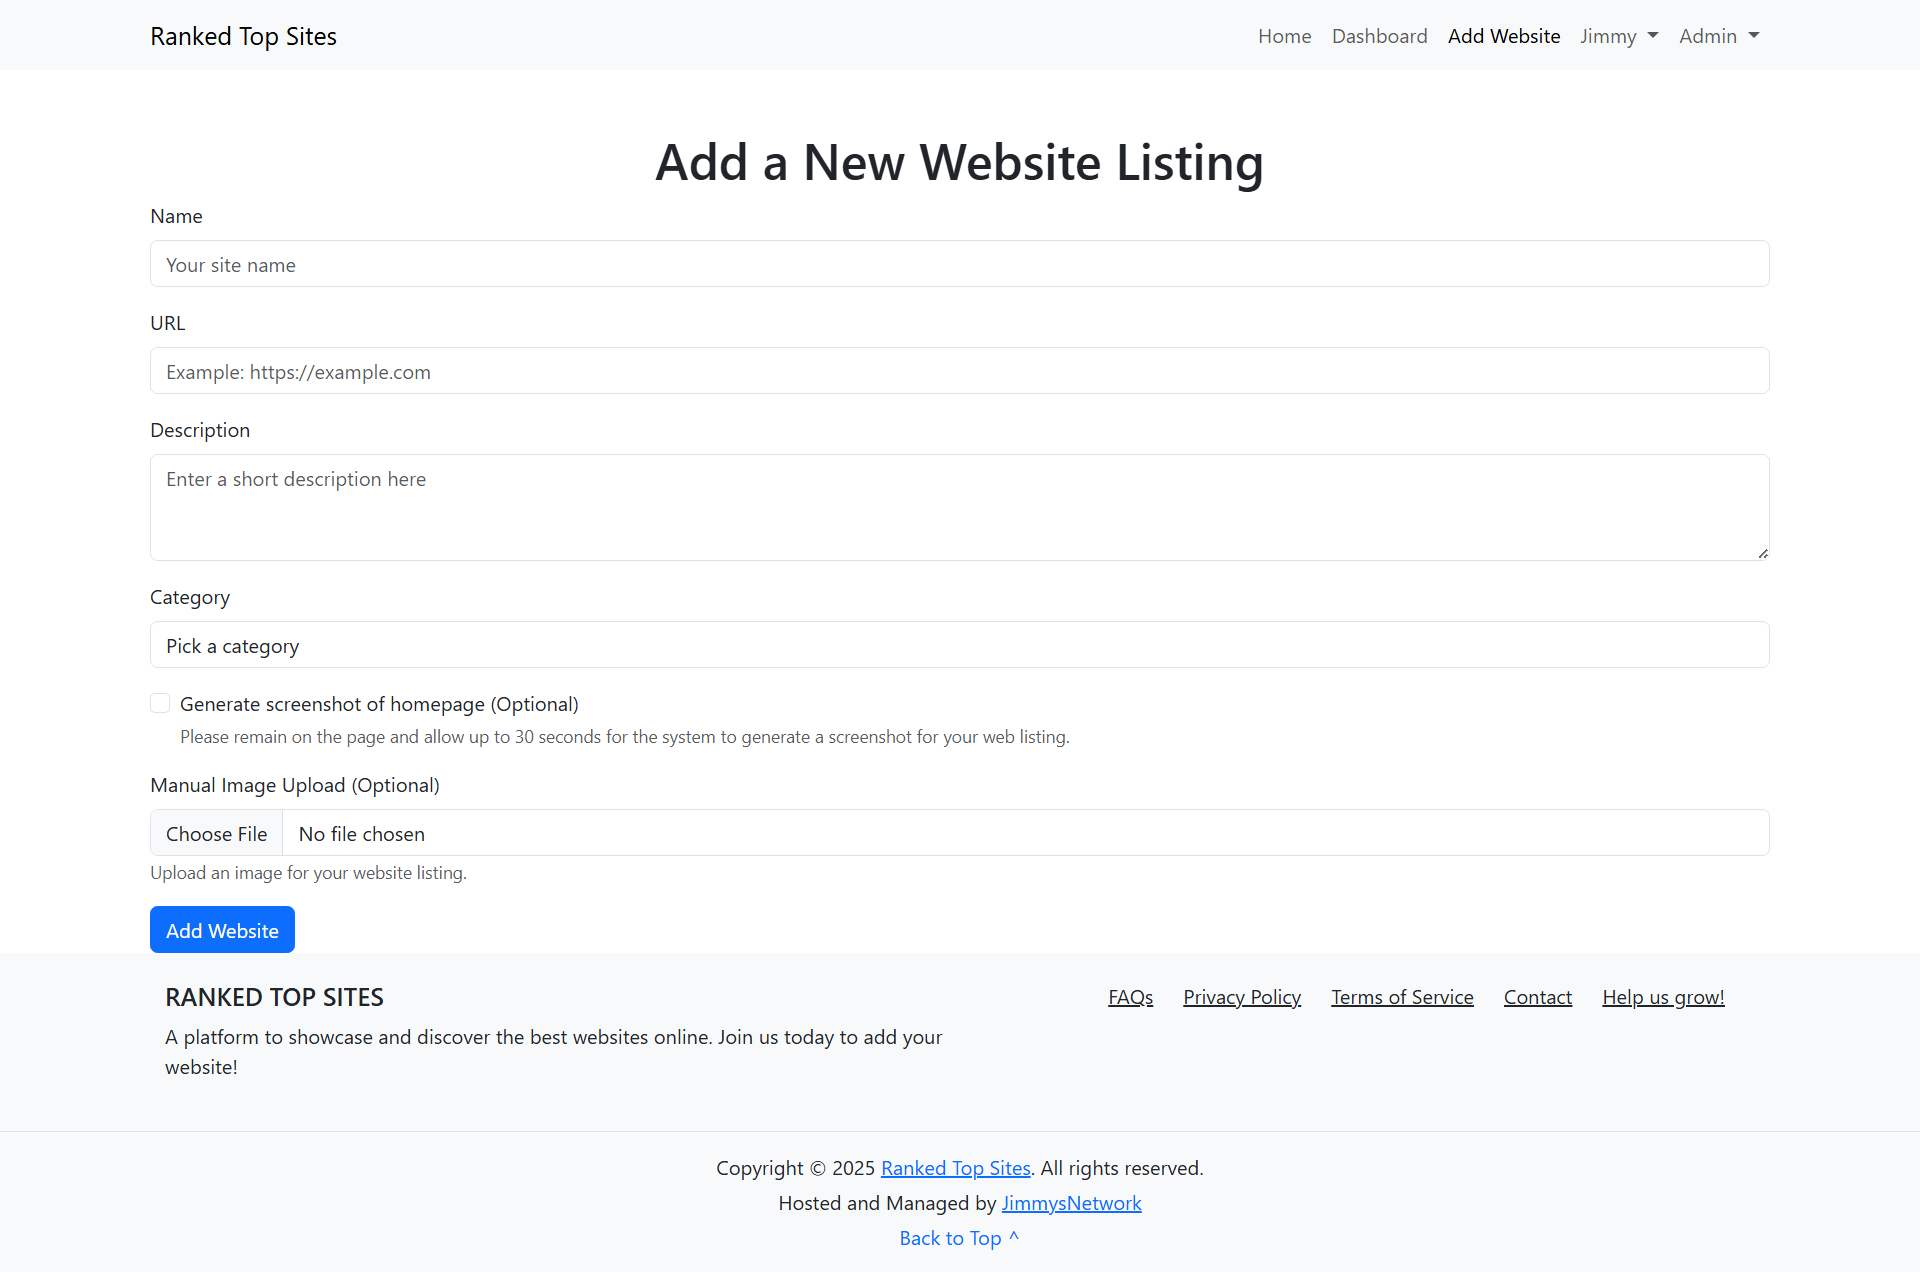The height and width of the screenshot is (1272, 1920).
Task: View the Privacy Policy page
Action: coord(1241,996)
